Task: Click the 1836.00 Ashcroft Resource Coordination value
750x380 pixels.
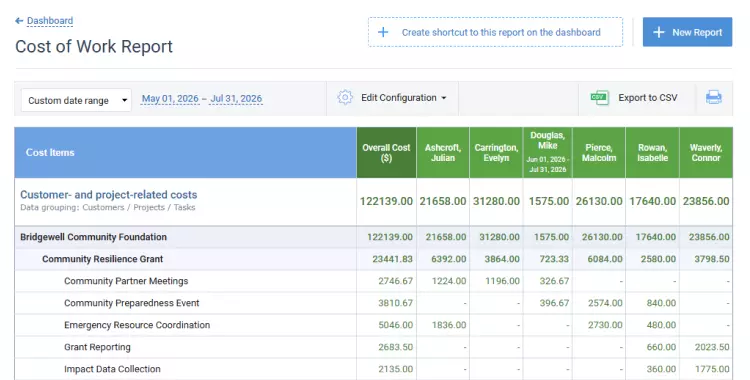Action: point(449,325)
